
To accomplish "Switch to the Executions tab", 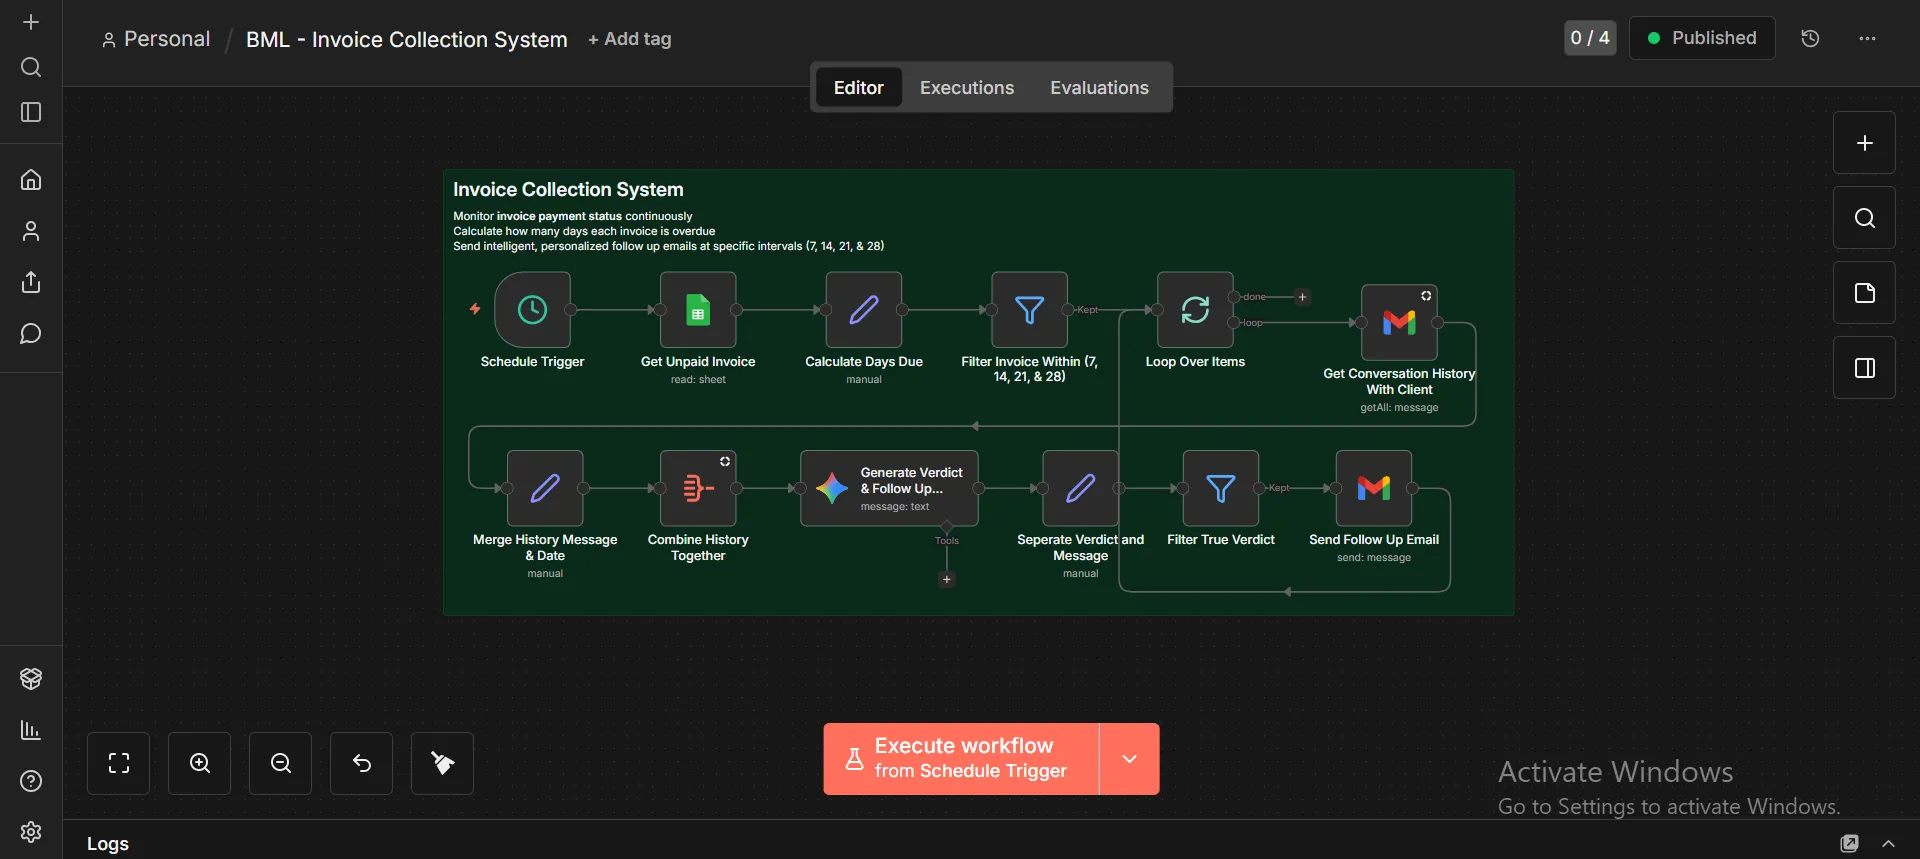I will (966, 88).
